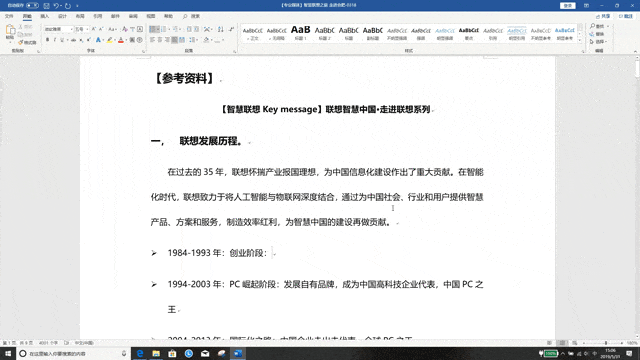
Task: Open File Explorer from the taskbar
Action: click(x=156, y=353)
